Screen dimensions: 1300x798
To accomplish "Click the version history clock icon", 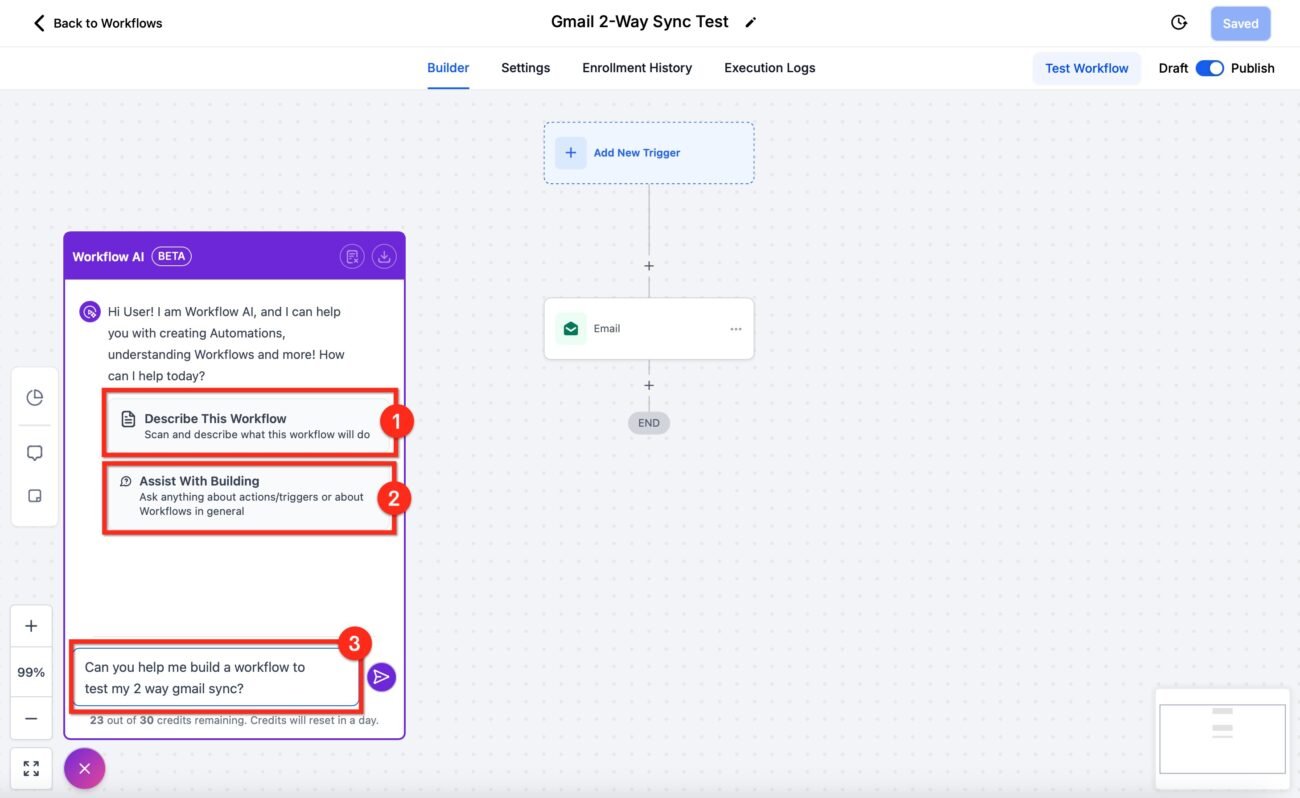I will 1178,21.
